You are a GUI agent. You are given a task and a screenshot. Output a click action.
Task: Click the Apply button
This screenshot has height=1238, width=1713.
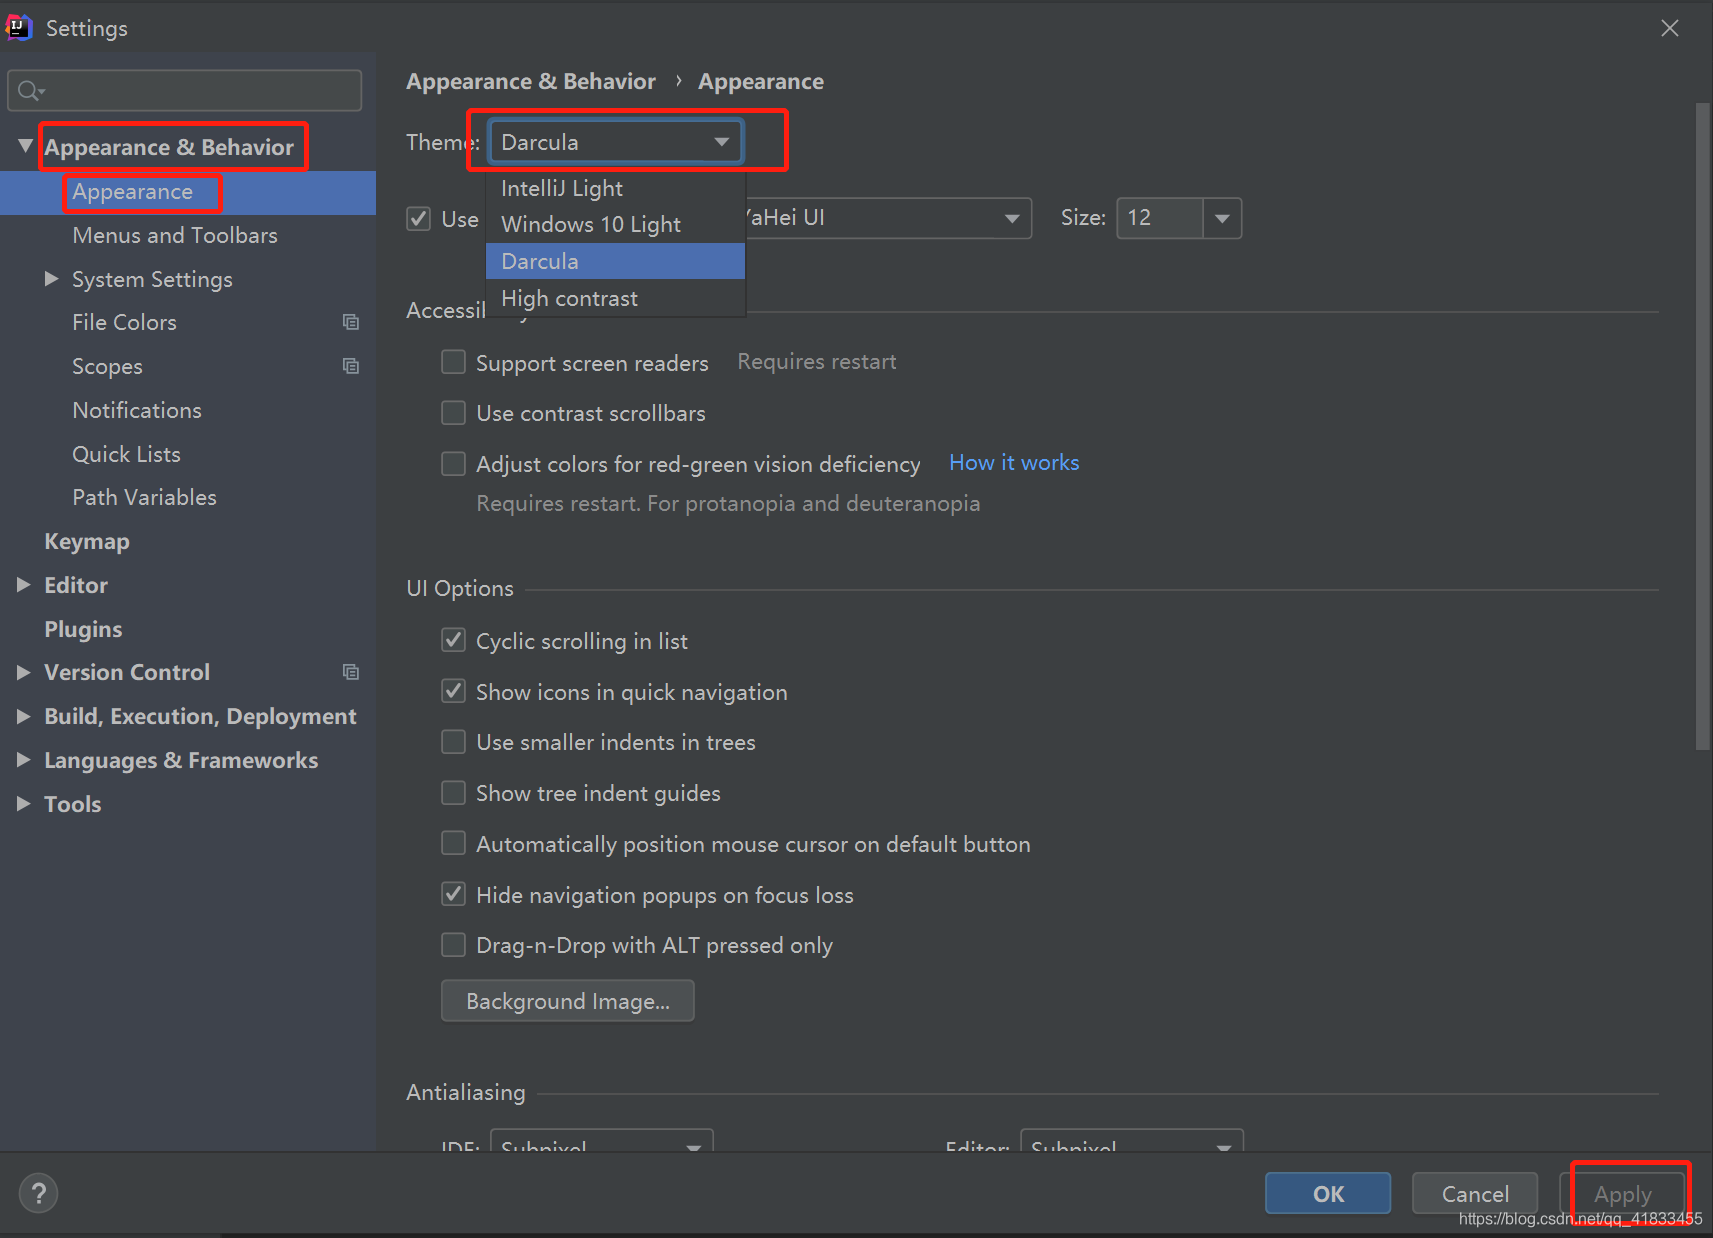tap(1622, 1193)
